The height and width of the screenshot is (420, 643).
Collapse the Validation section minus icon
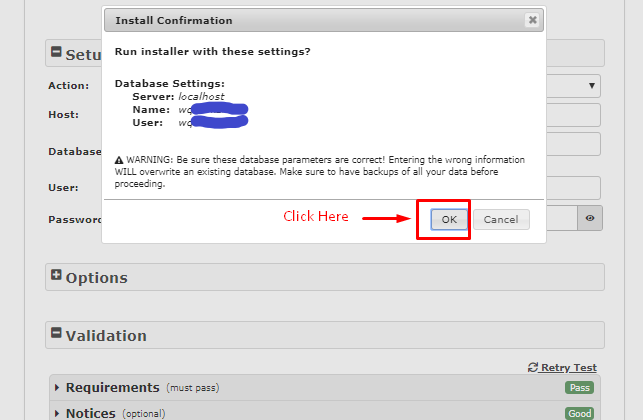56,333
